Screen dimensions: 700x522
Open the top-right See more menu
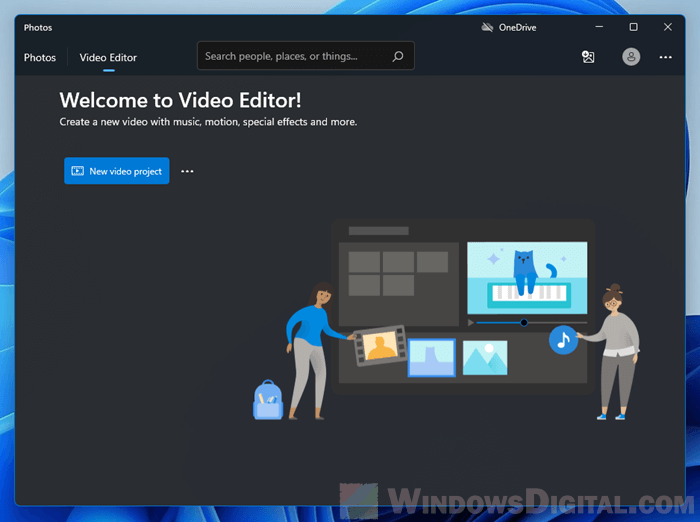click(x=665, y=57)
